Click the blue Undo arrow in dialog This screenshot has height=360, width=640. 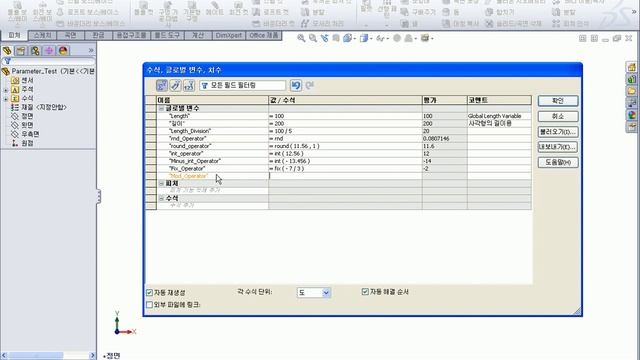coord(296,85)
